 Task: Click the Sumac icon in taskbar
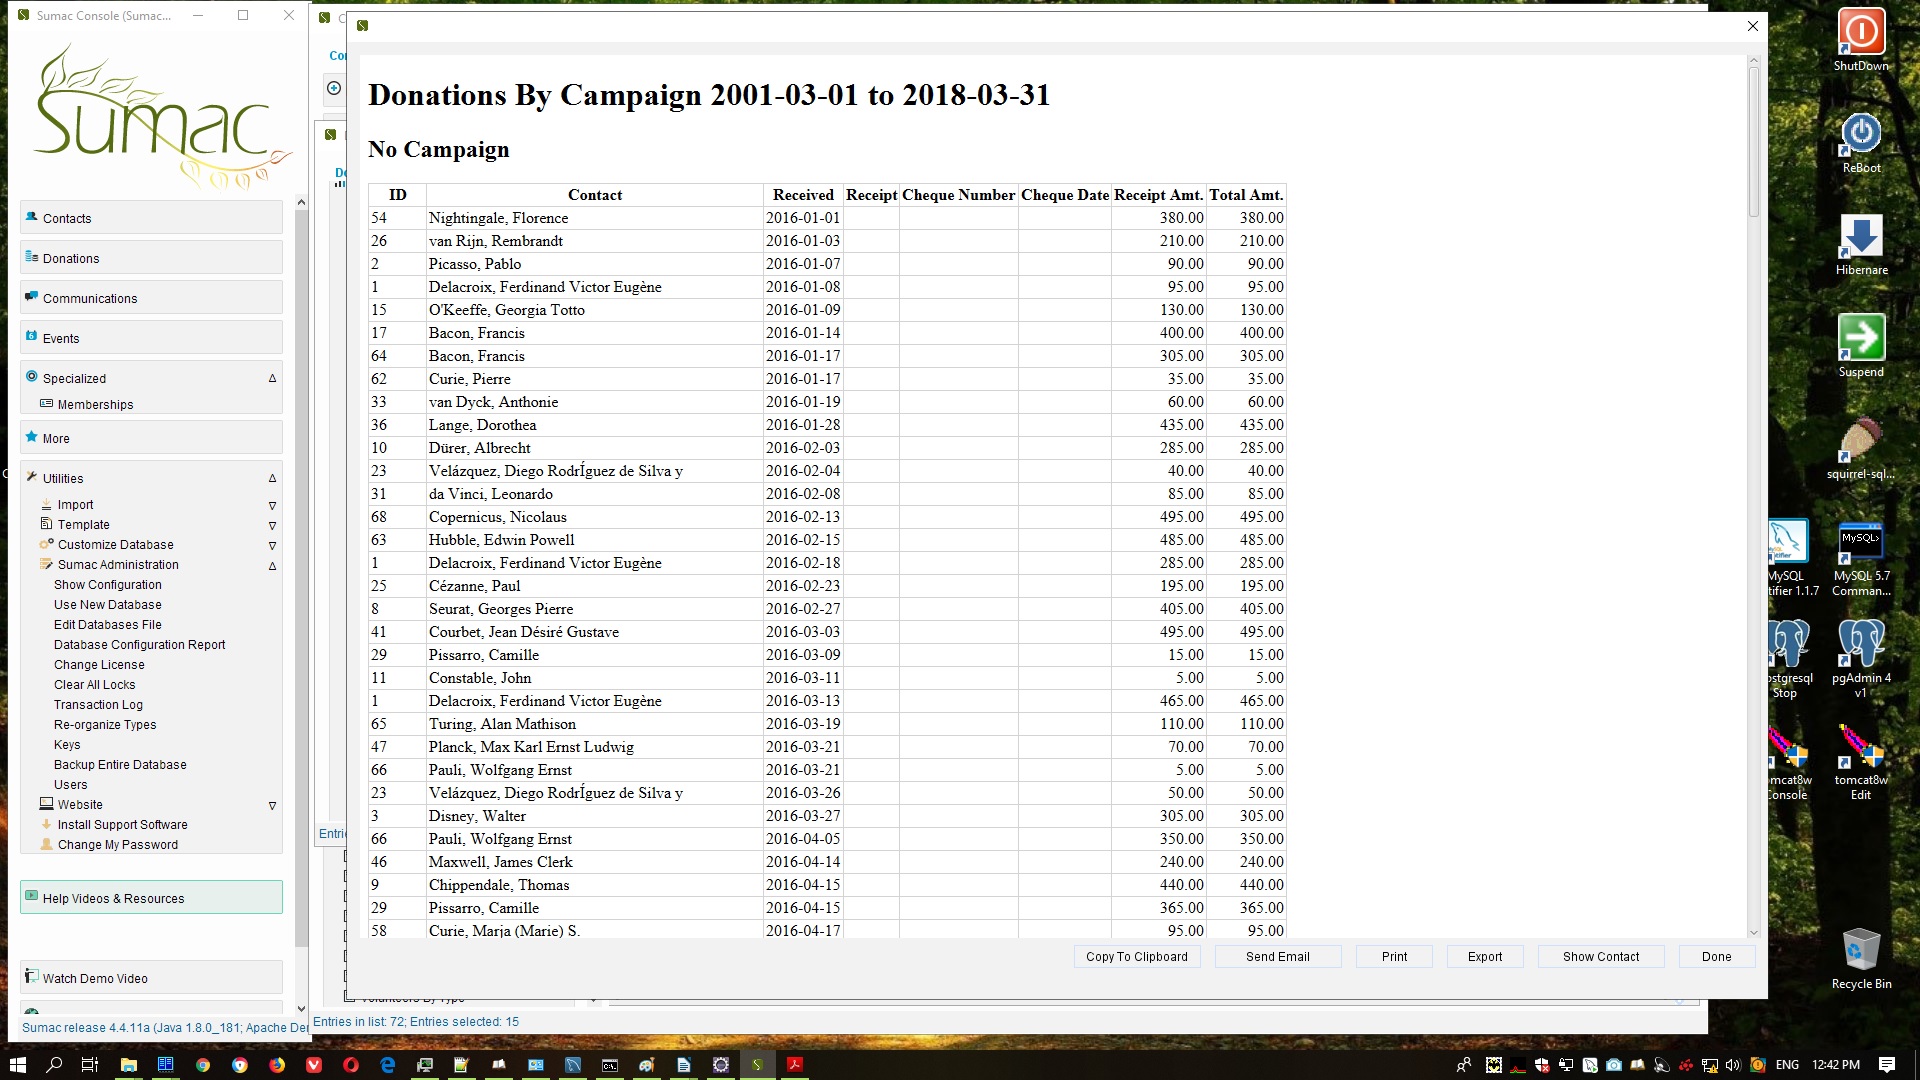pos(757,1065)
